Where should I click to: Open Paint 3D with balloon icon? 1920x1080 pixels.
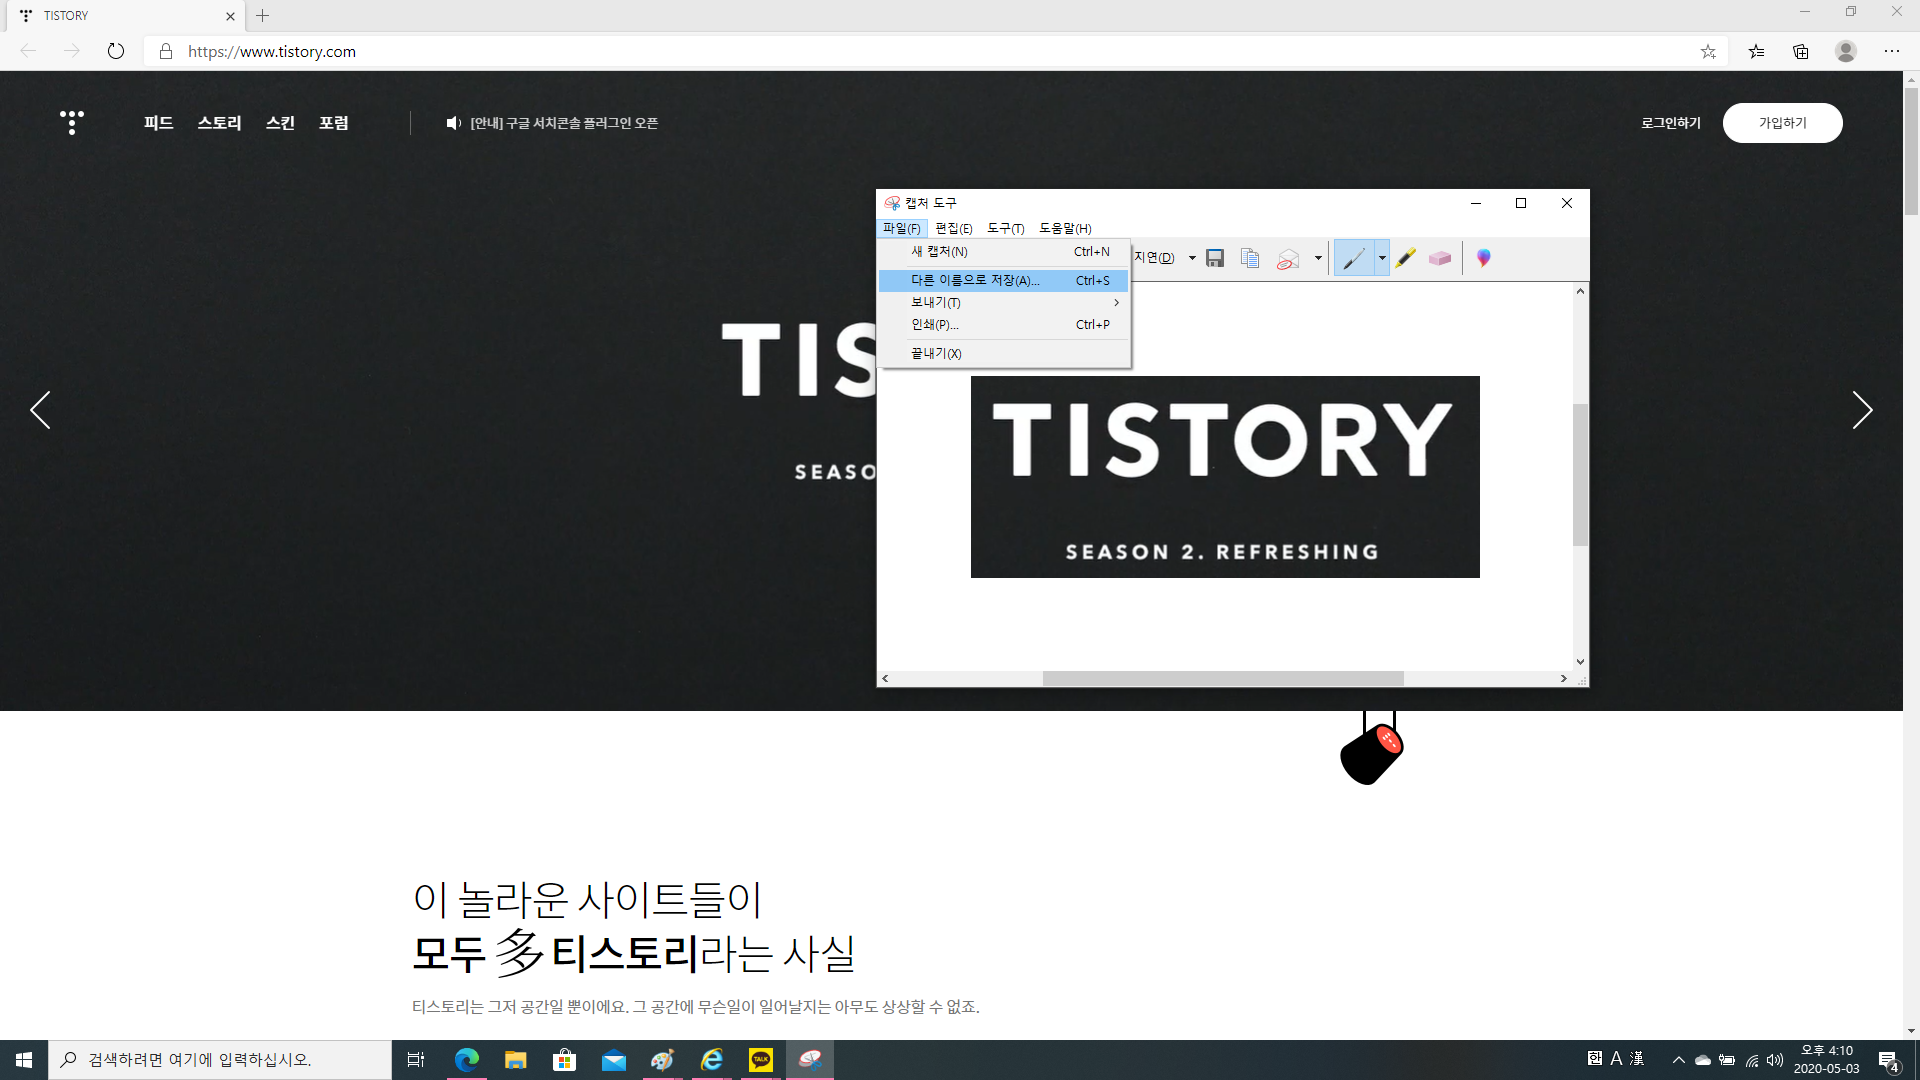coord(1484,258)
